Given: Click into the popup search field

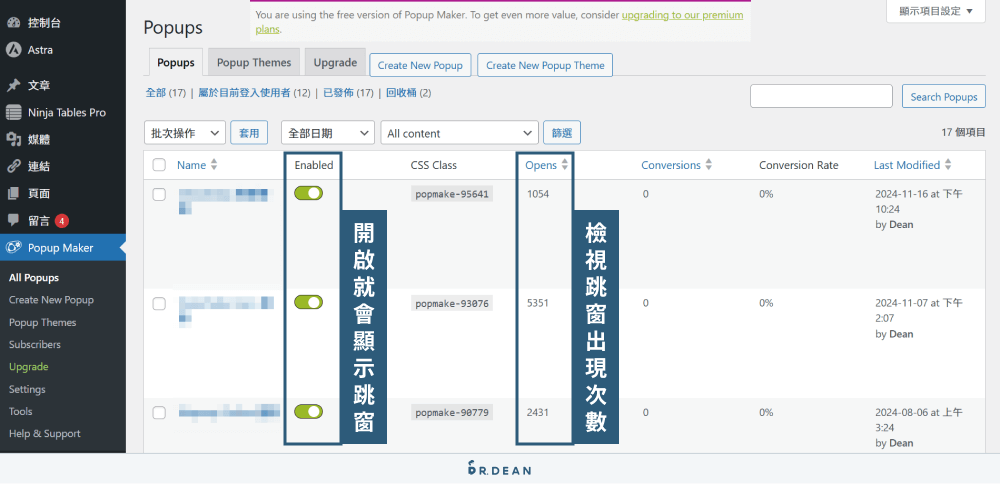Looking at the screenshot, I should tap(821, 96).
